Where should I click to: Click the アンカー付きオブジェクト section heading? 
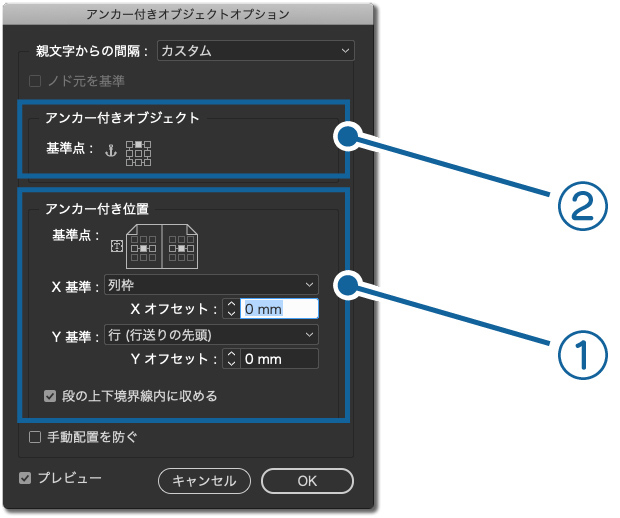point(122,118)
